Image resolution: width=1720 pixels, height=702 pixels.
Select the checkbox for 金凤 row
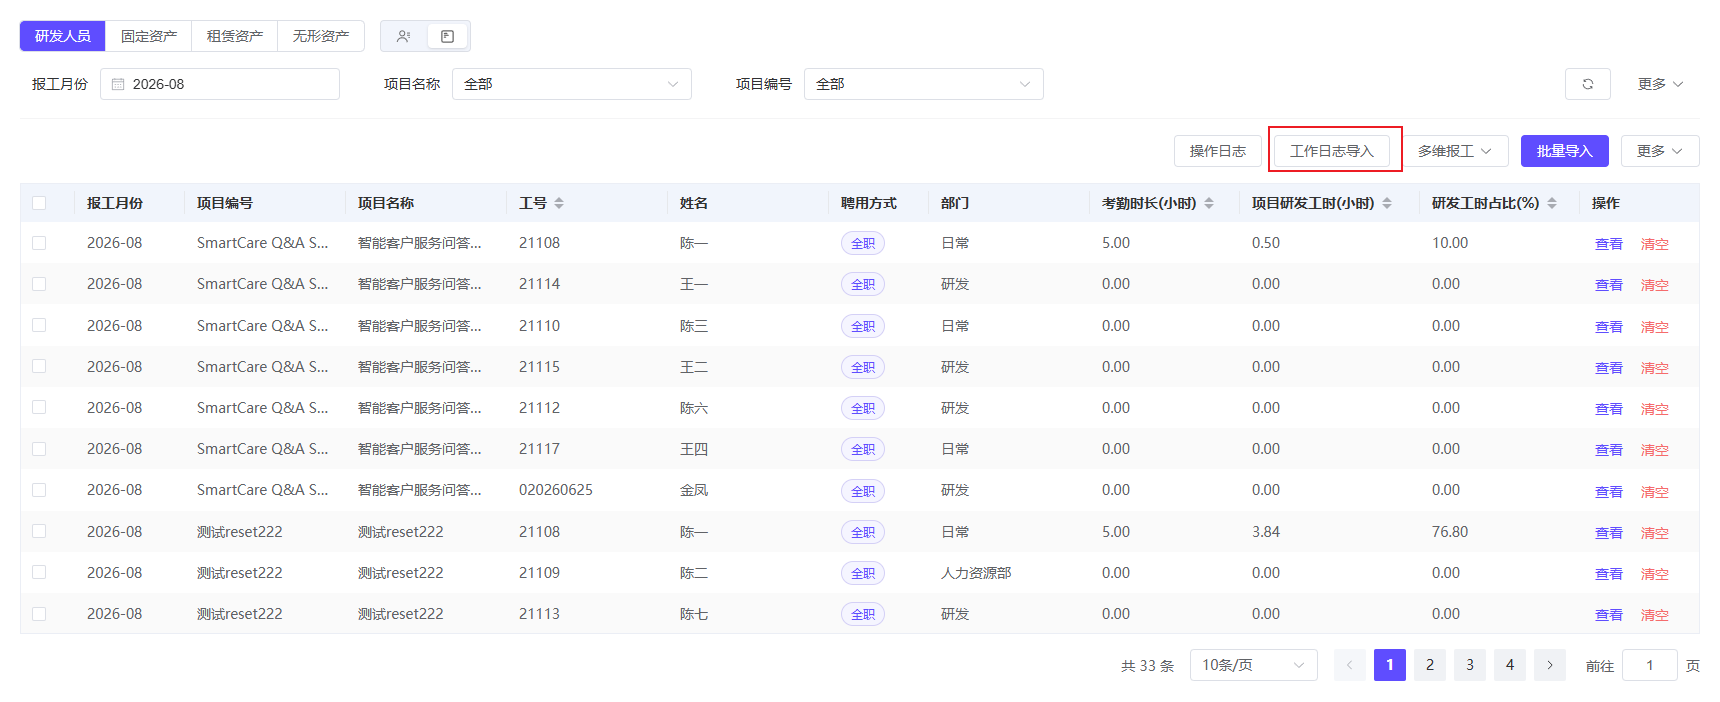click(x=39, y=490)
